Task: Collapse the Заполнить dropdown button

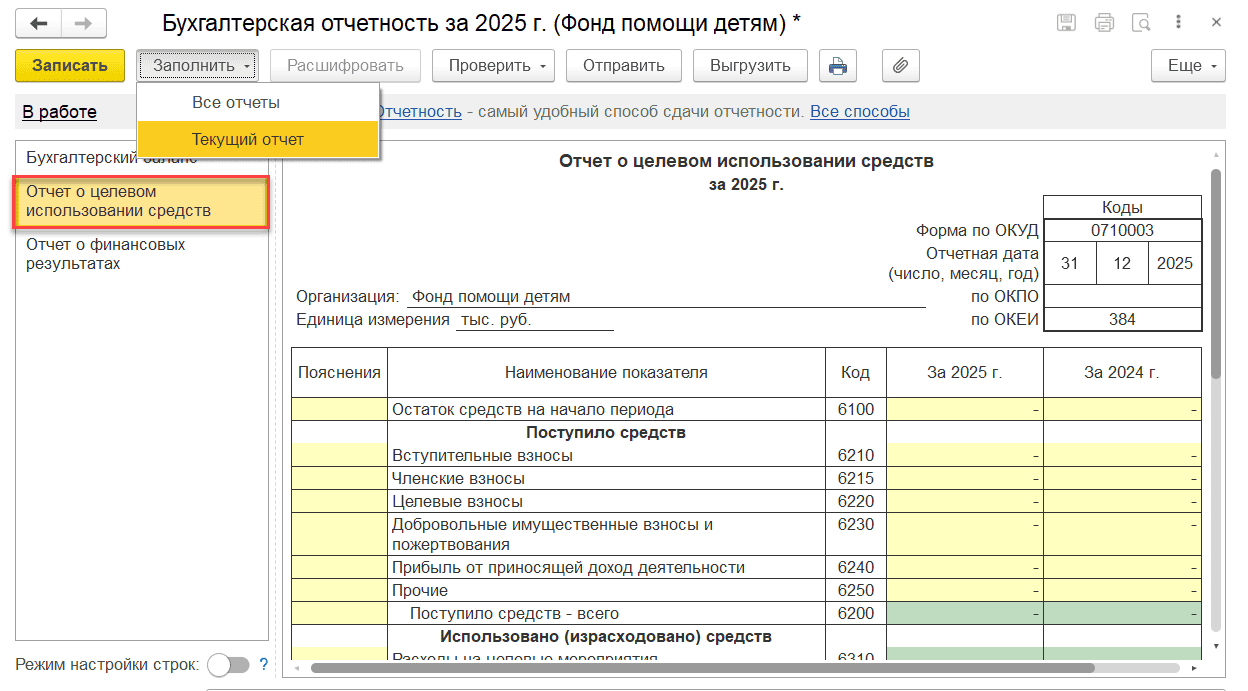Action: coord(198,66)
